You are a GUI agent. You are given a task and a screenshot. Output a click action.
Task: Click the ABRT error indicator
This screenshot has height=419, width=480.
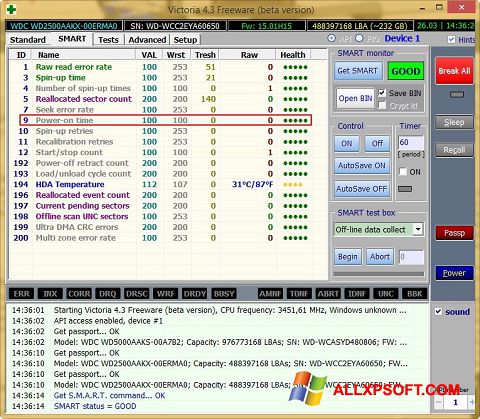click(x=328, y=294)
